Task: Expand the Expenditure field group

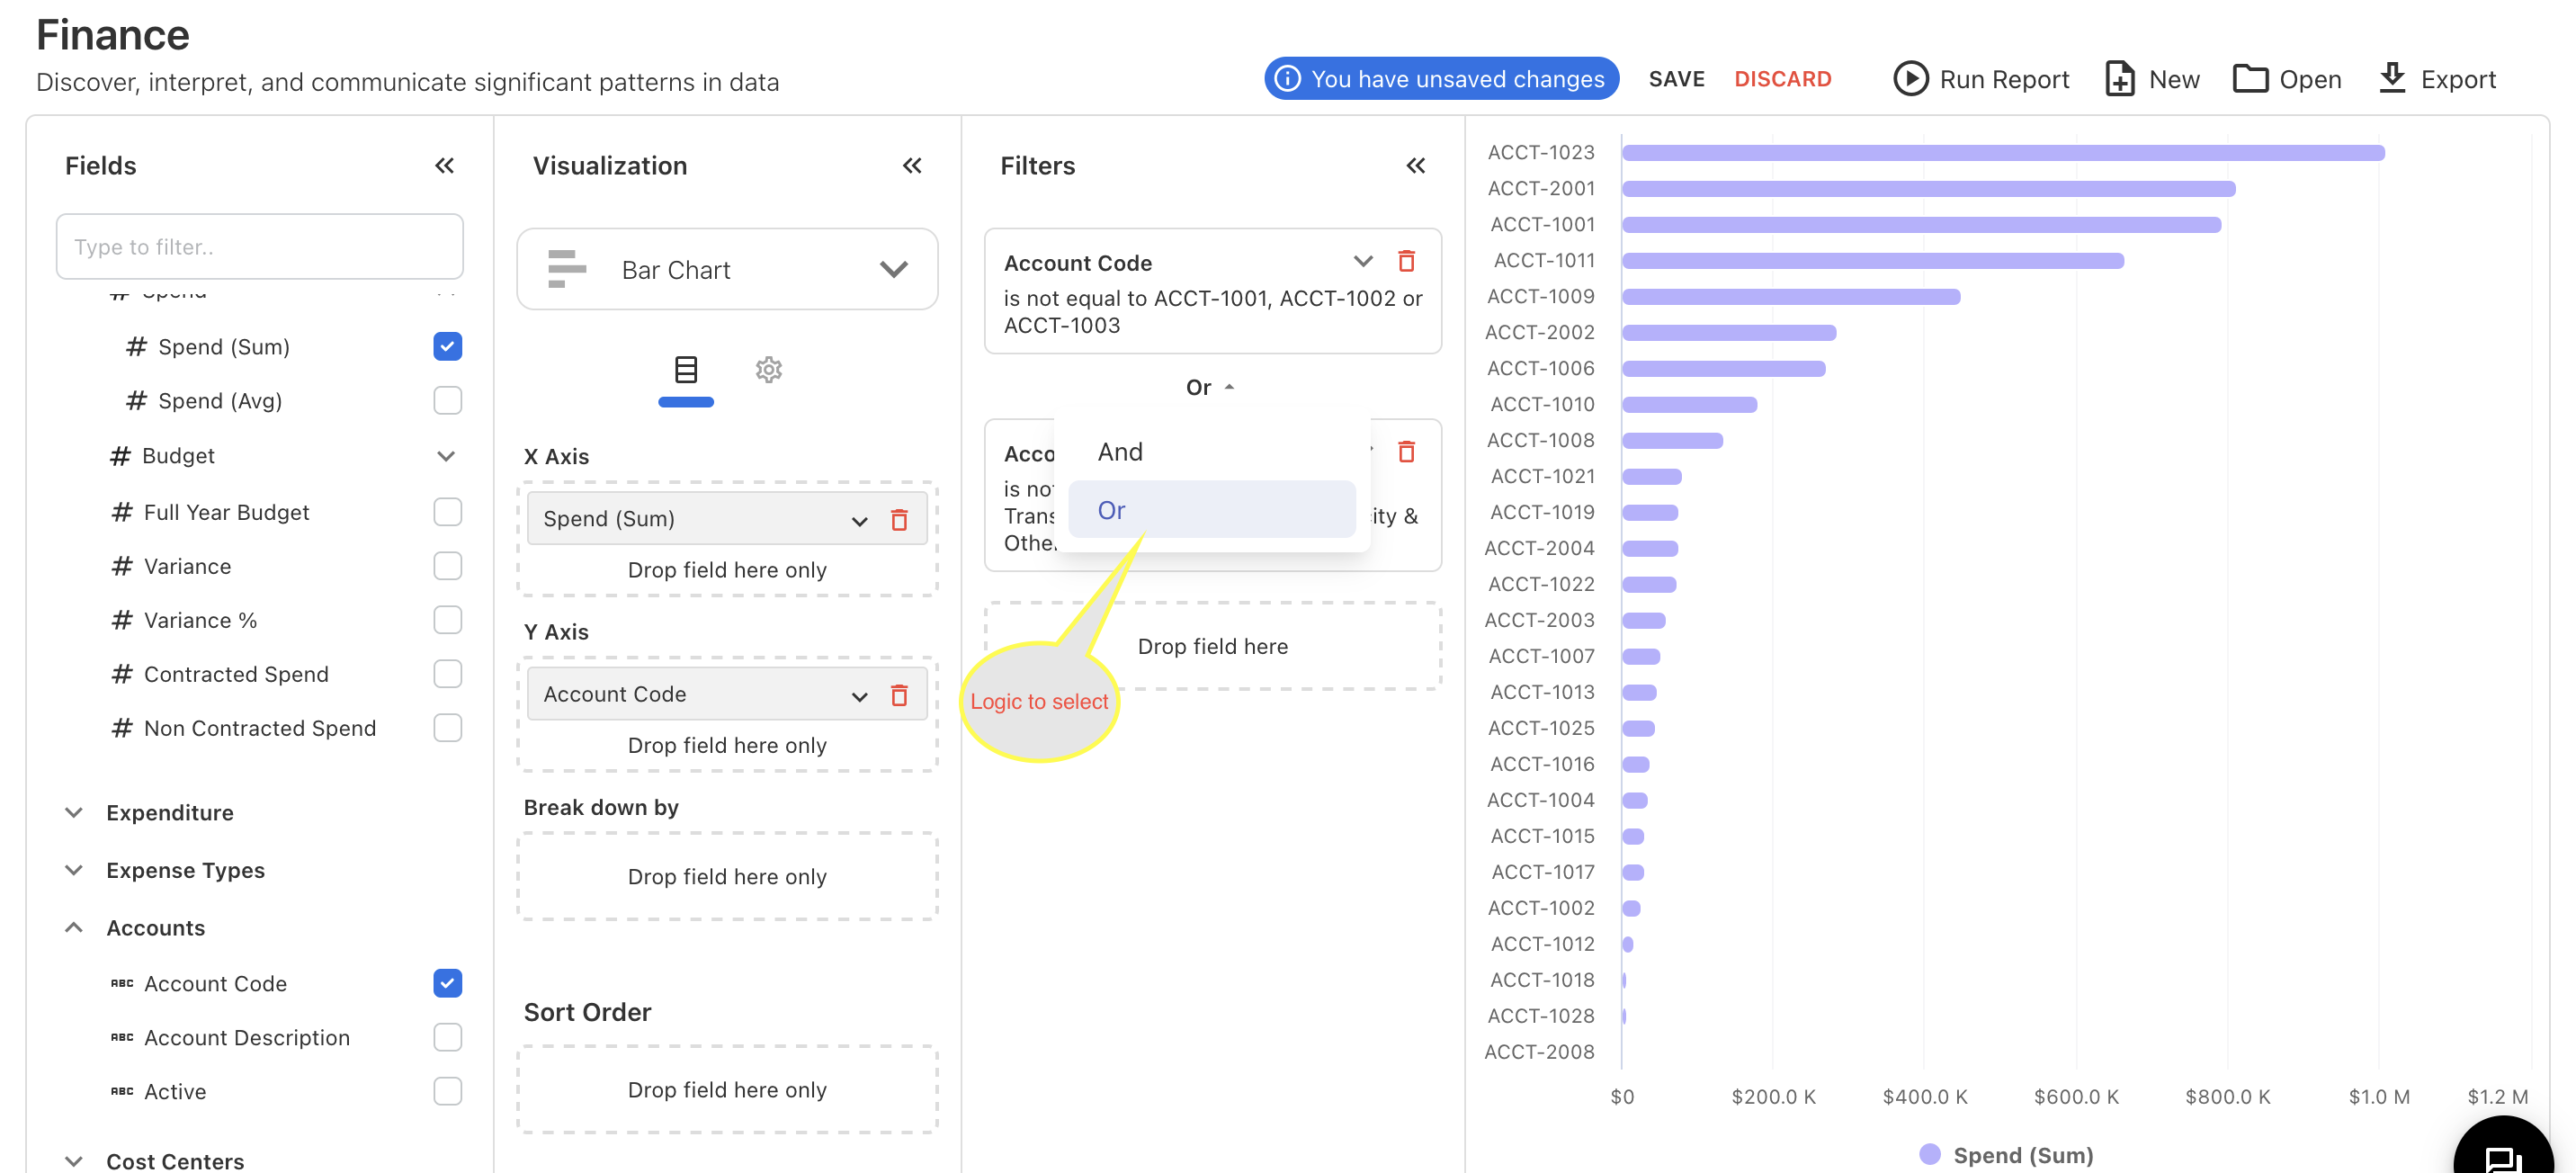Action: coord(74,813)
